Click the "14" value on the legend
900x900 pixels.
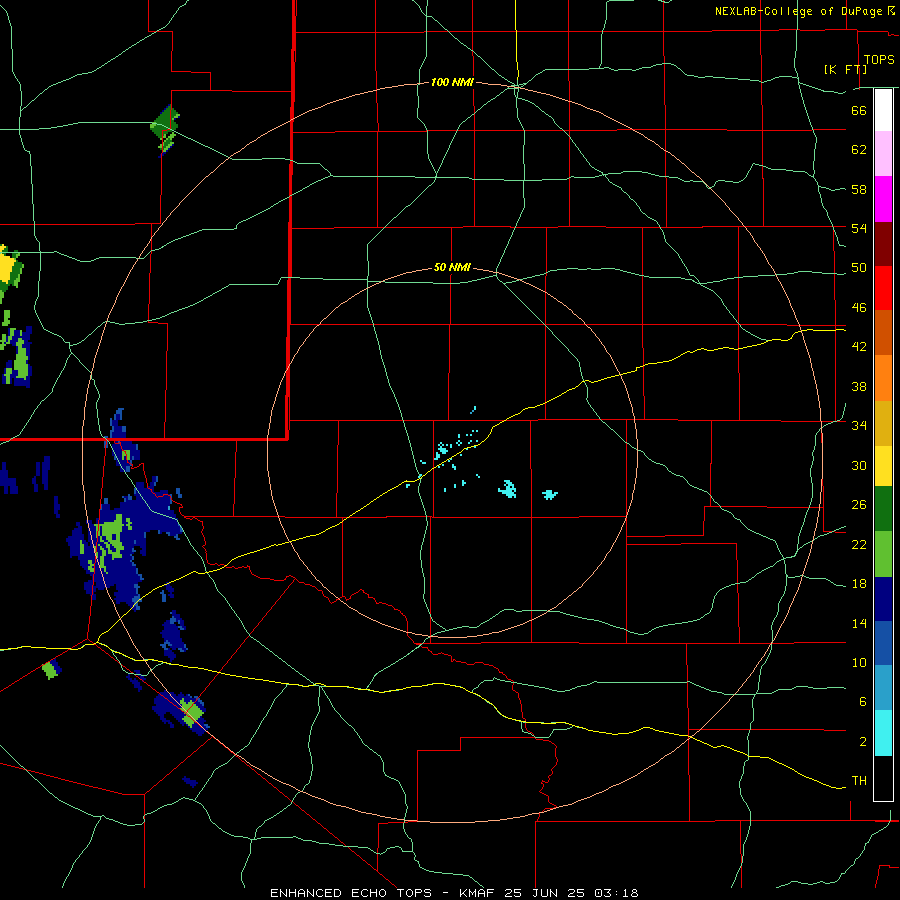tap(859, 623)
